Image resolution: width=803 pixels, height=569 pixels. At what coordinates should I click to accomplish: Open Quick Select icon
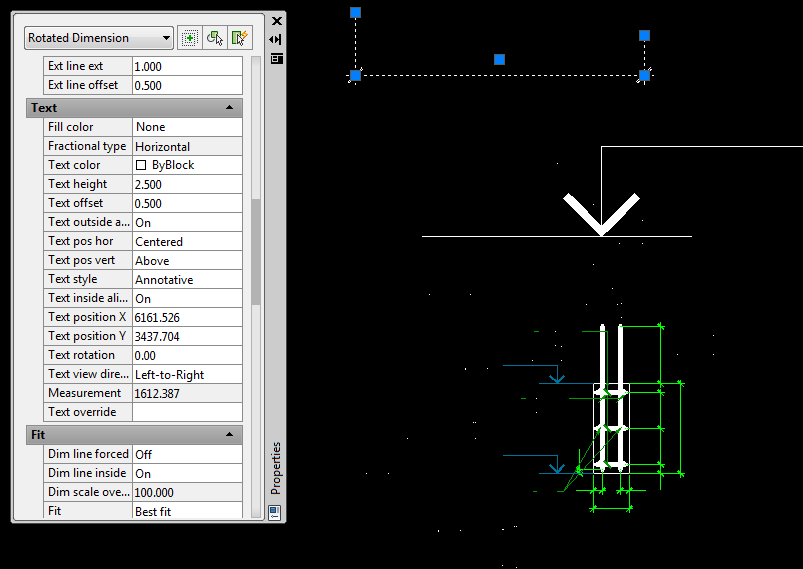(x=240, y=38)
